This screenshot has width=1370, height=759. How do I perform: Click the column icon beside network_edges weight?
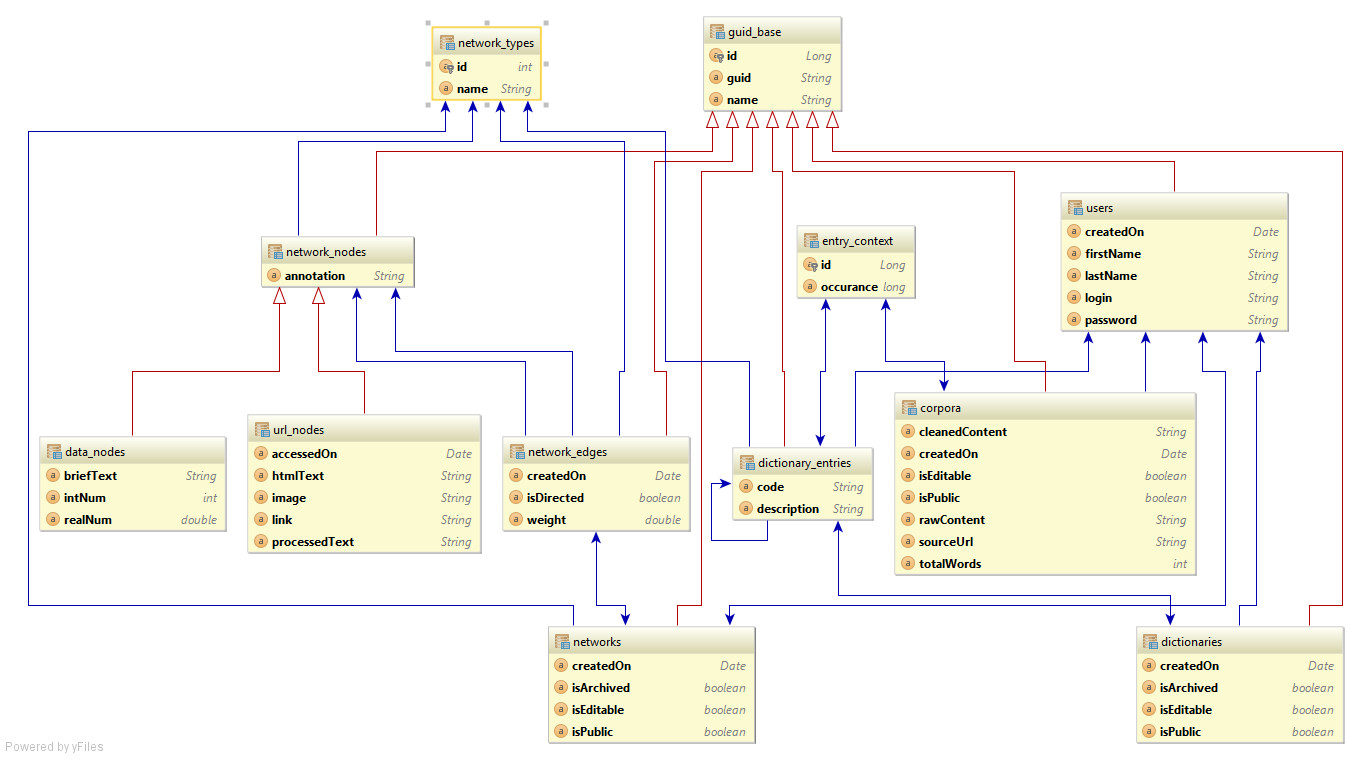click(516, 520)
